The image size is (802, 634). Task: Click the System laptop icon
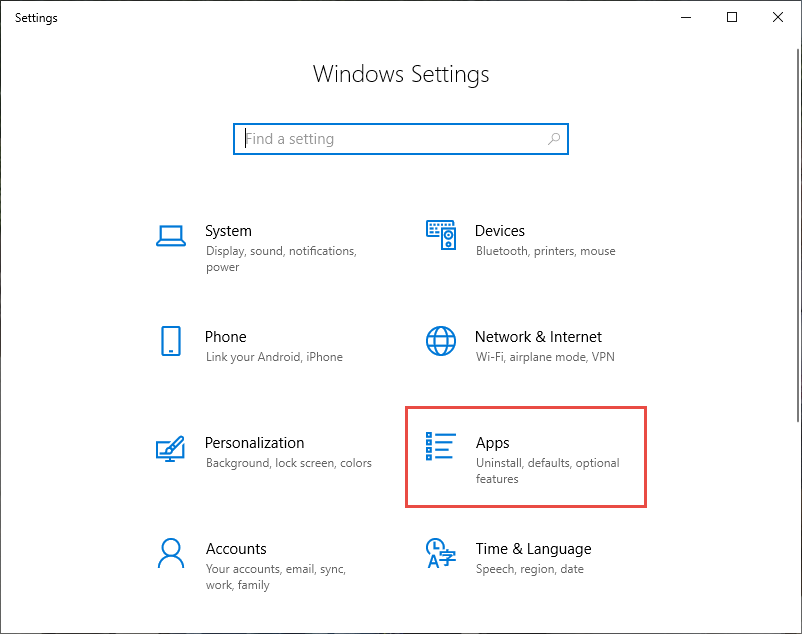(171, 236)
